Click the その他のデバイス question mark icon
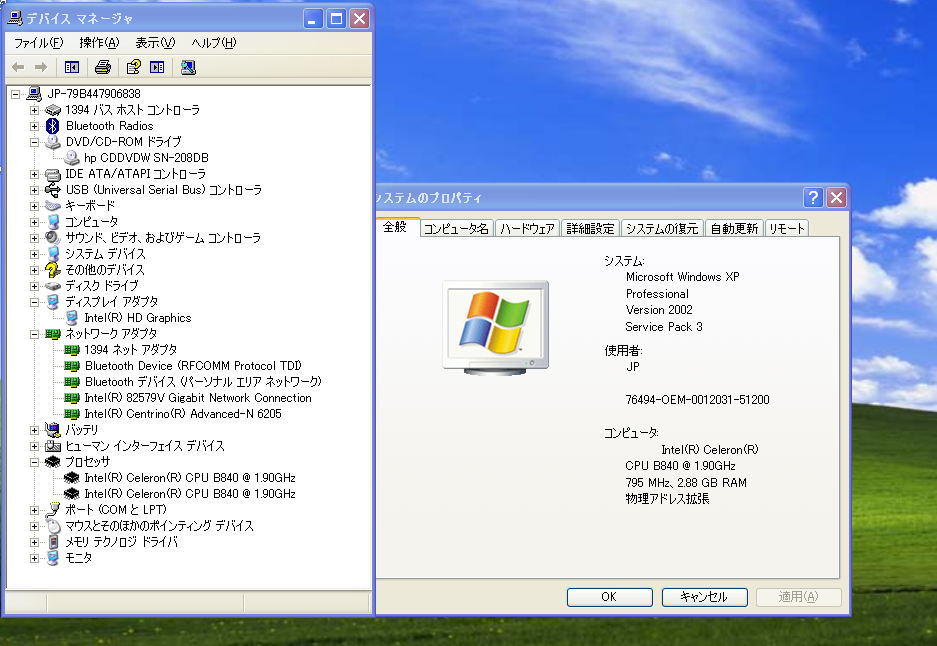 53,270
